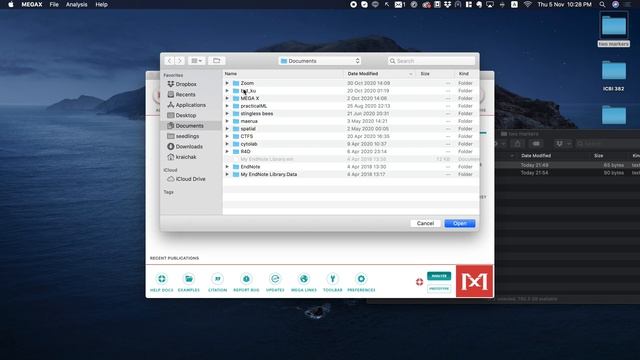The image size is (640, 360).
Task: Sort by the Size column in dialog
Action: (x=436, y=74)
